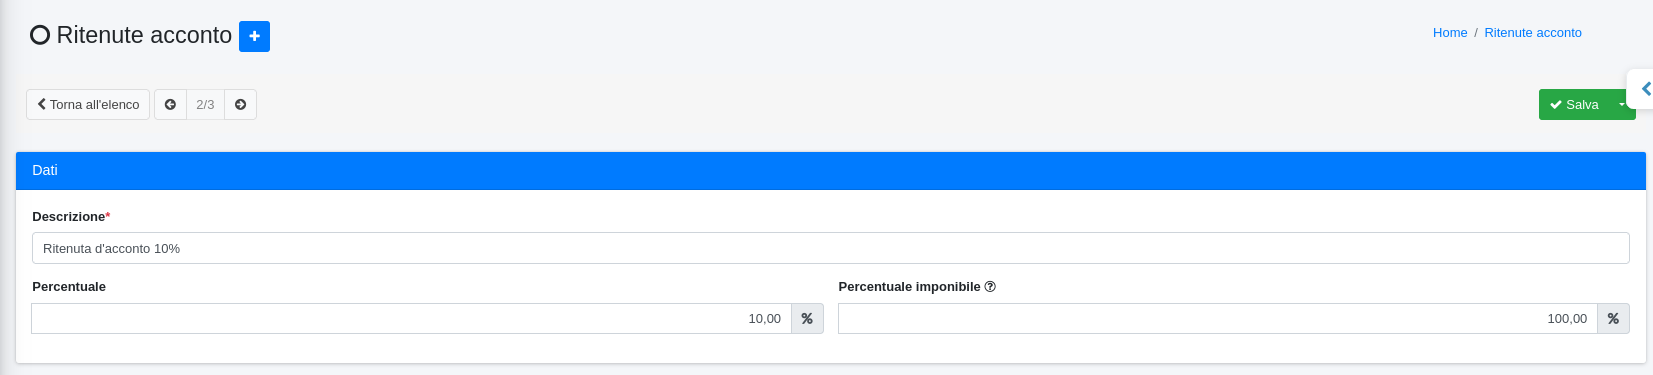Click the Percentuale imponibile label
The height and width of the screenshot is (375, 1653).
click(909, 287)
